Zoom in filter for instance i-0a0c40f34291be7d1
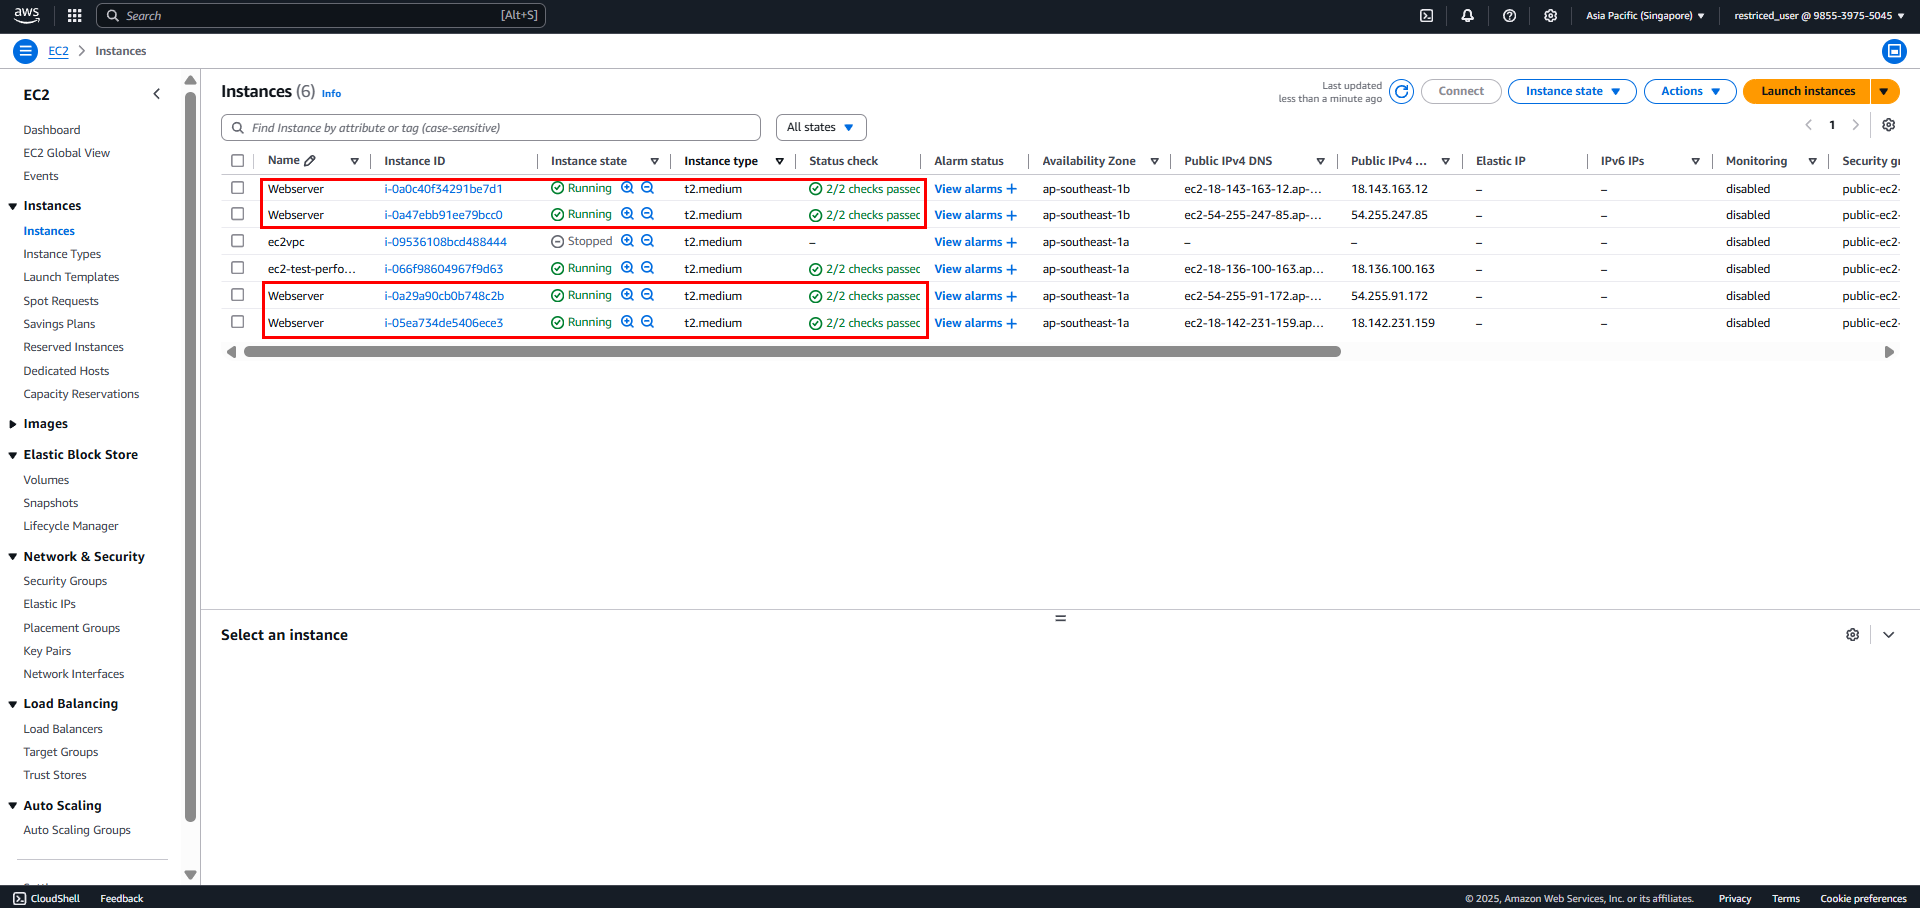 627,188
